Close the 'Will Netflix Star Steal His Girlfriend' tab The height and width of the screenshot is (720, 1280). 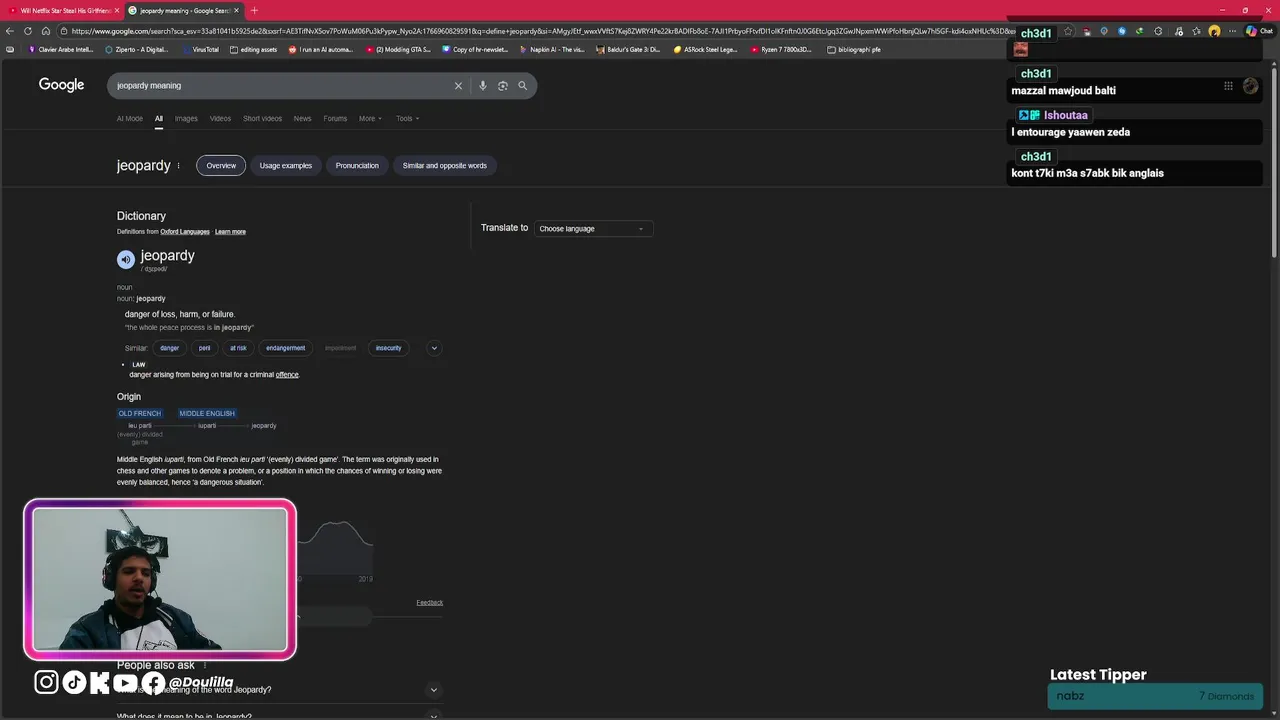117,10
